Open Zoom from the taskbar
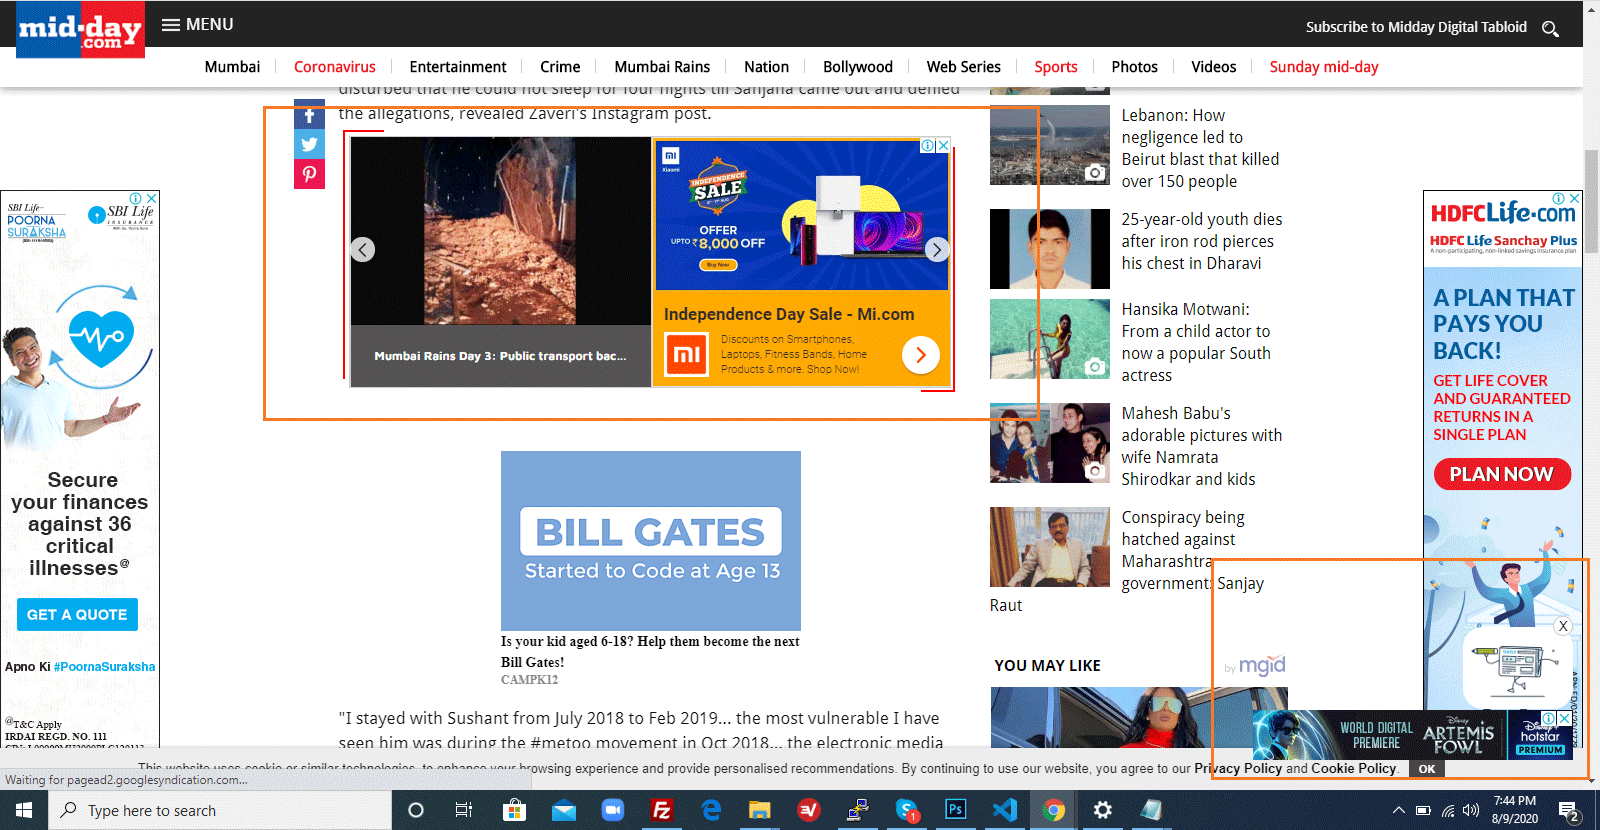Image resolution: width=1600 pixels, height=830 pixels. pyautogui.click(x=612, y=810)
